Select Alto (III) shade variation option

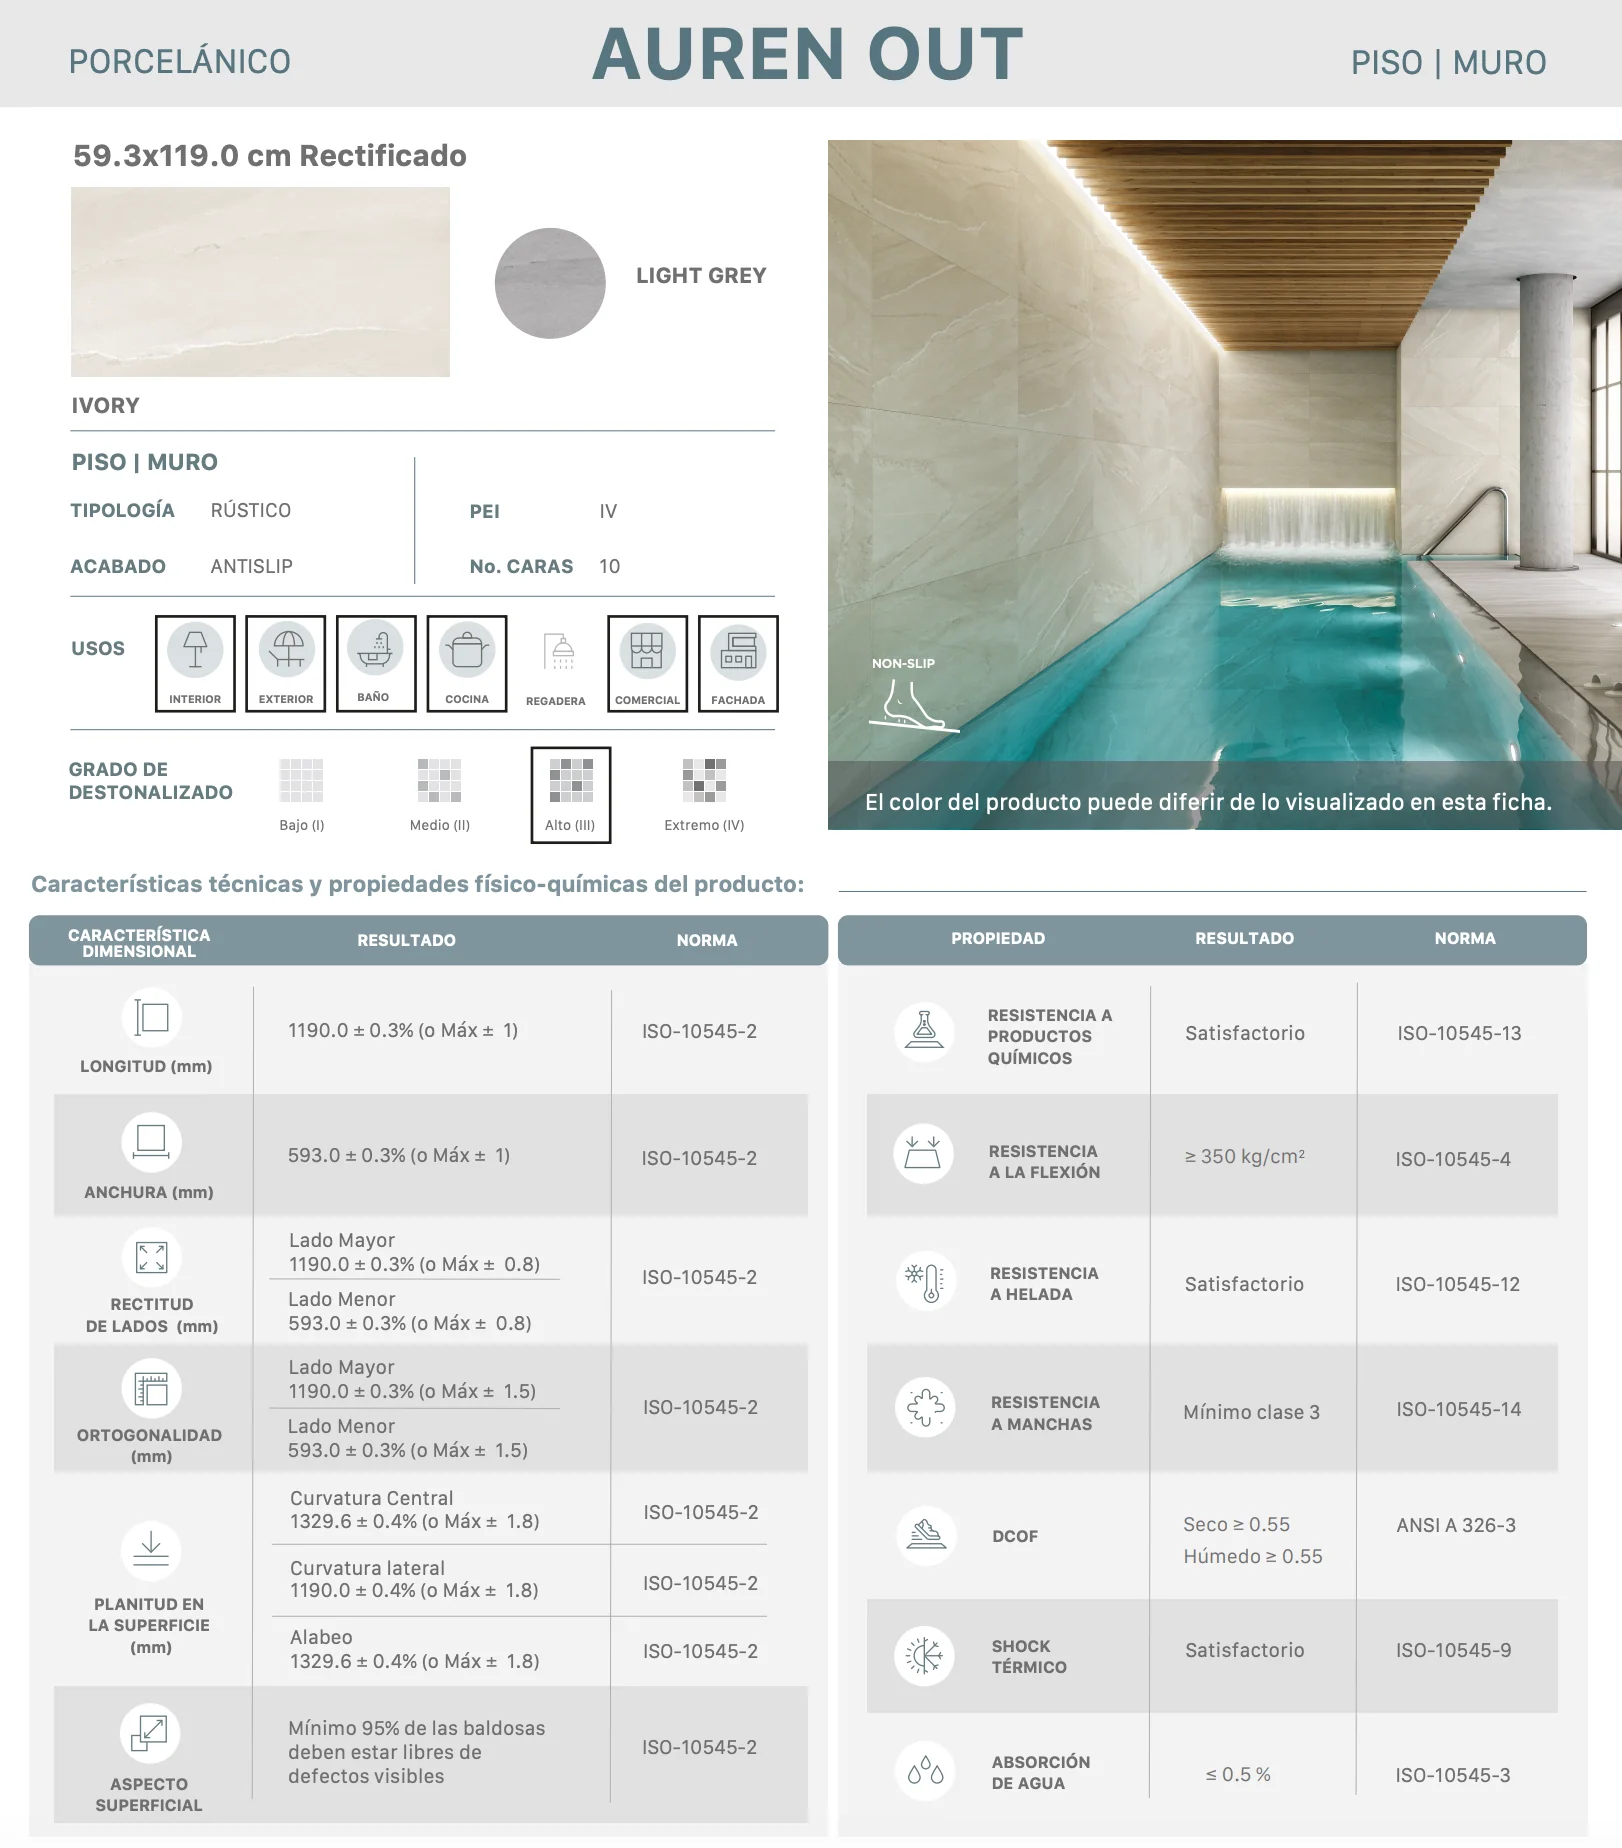point(571,795)
